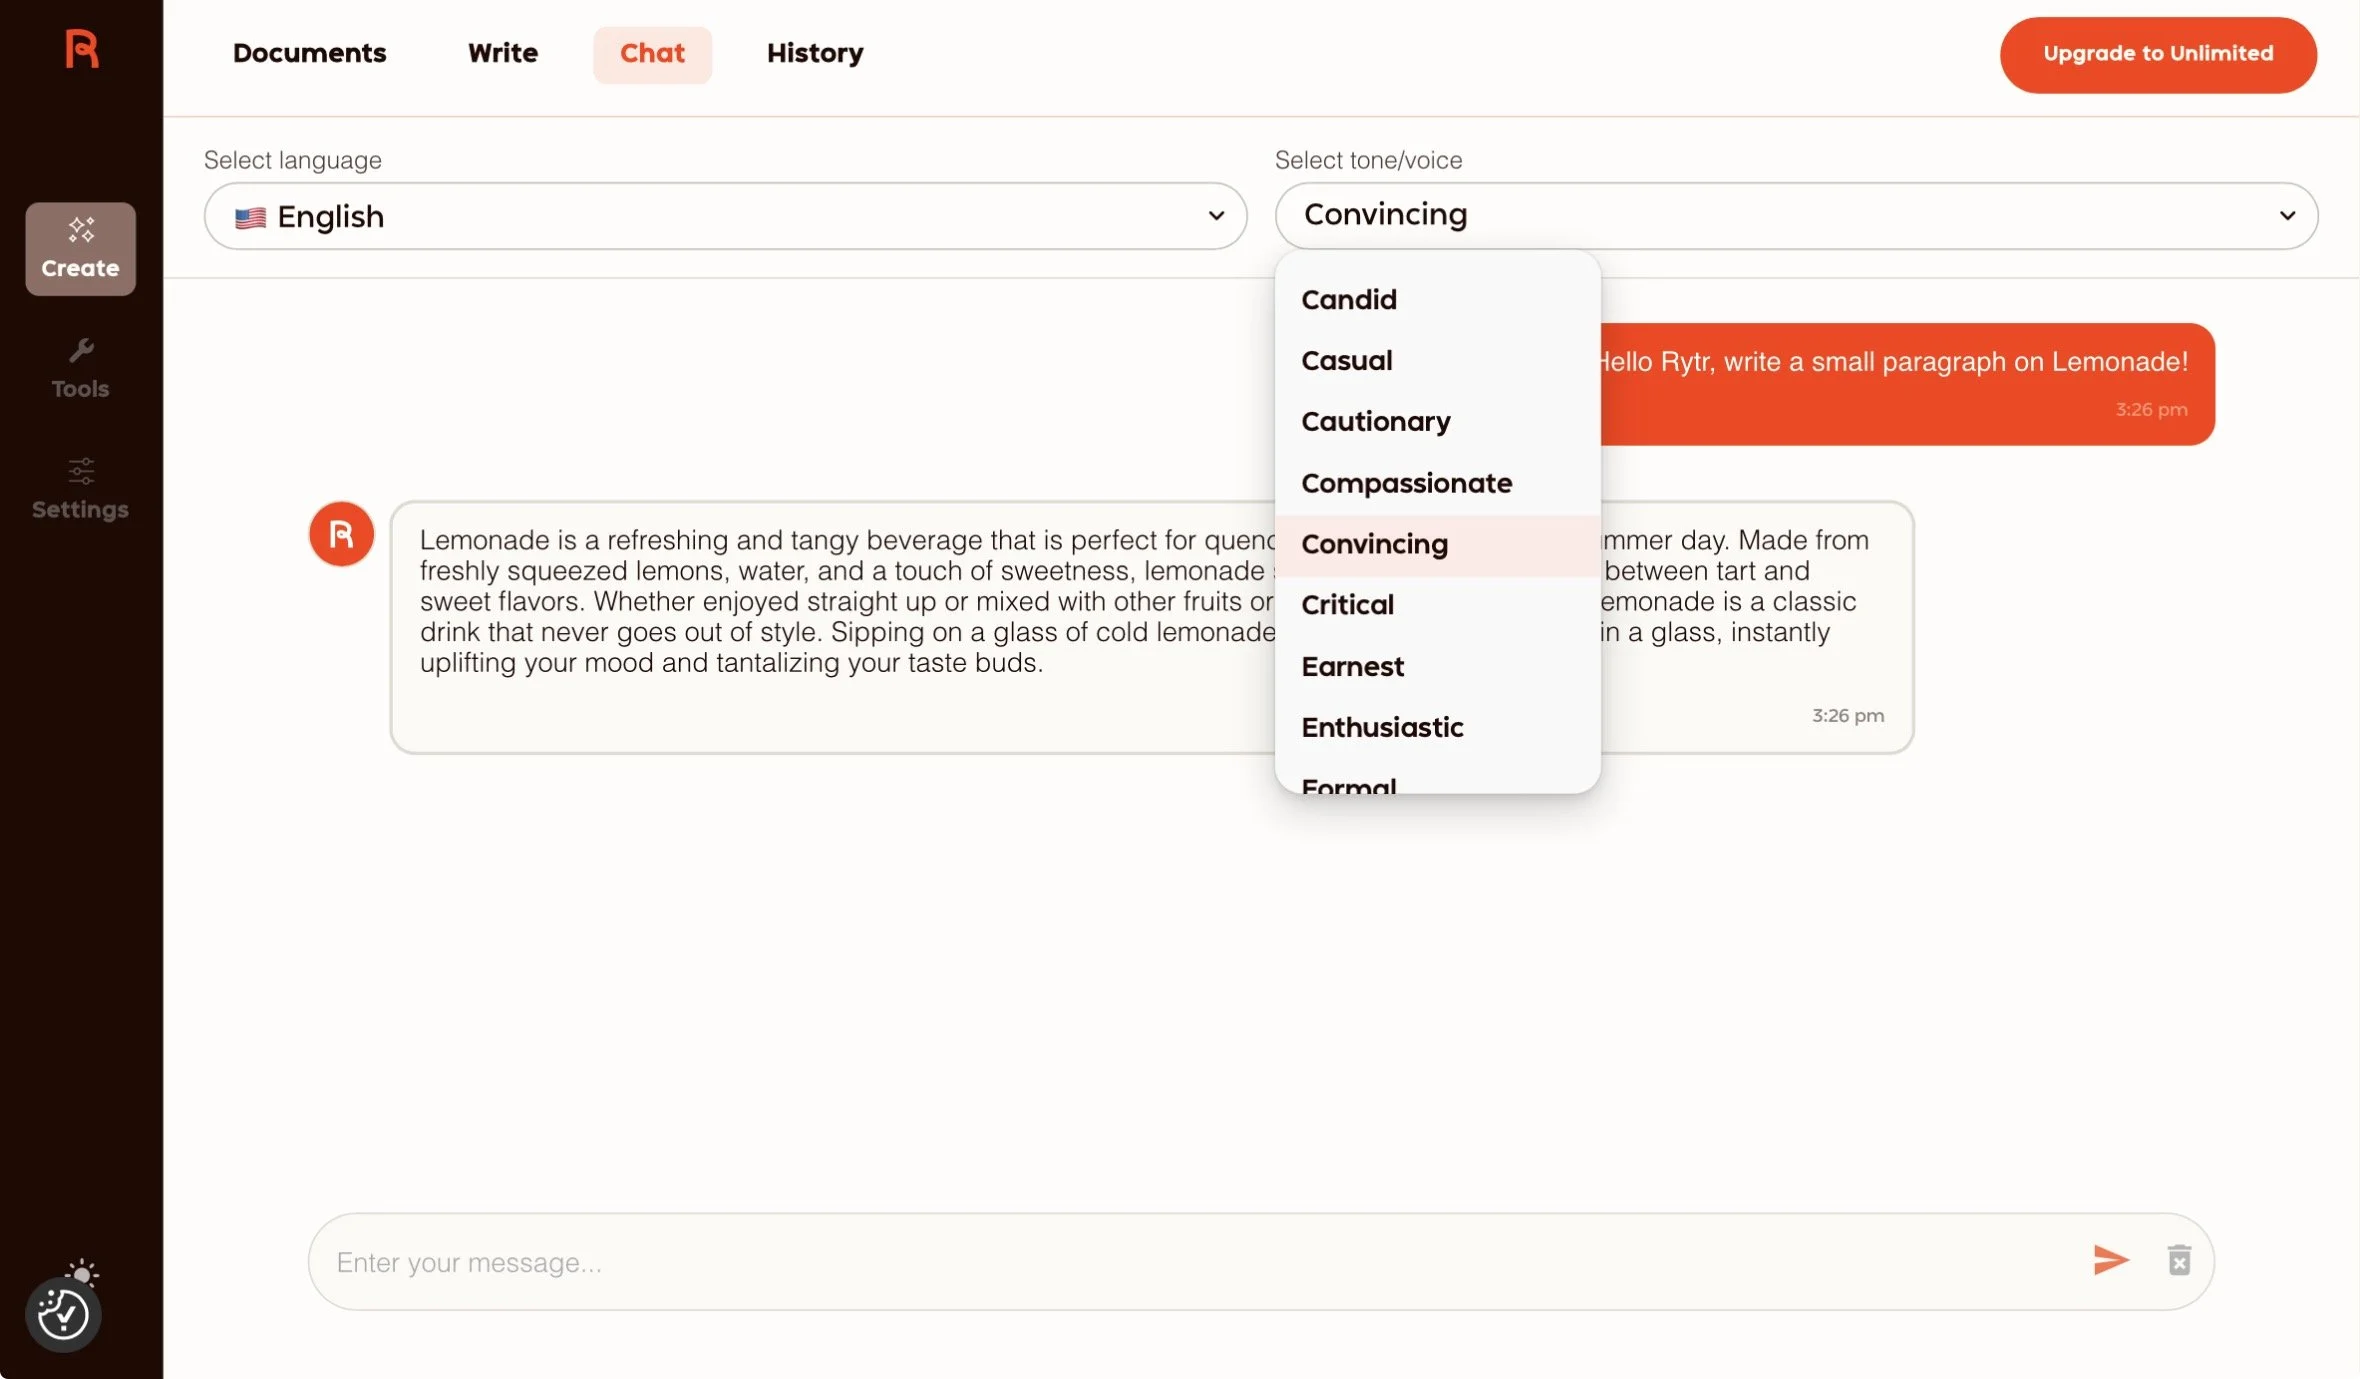Image resolution: width=2360 pixels, height=1379 pixels.
Task: Go to the Write tab
Action: pos(502,53)
